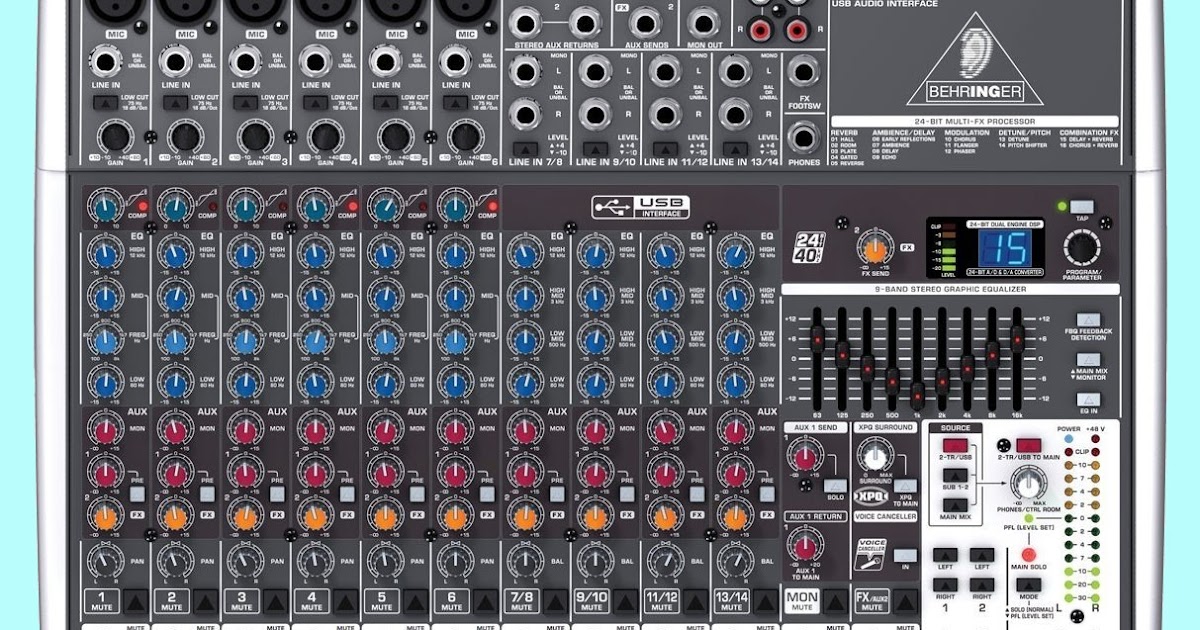Screen dimensions: 1200x630
Task: Click the AUX 1 SEND SOLO button
Action: [837, 486]
